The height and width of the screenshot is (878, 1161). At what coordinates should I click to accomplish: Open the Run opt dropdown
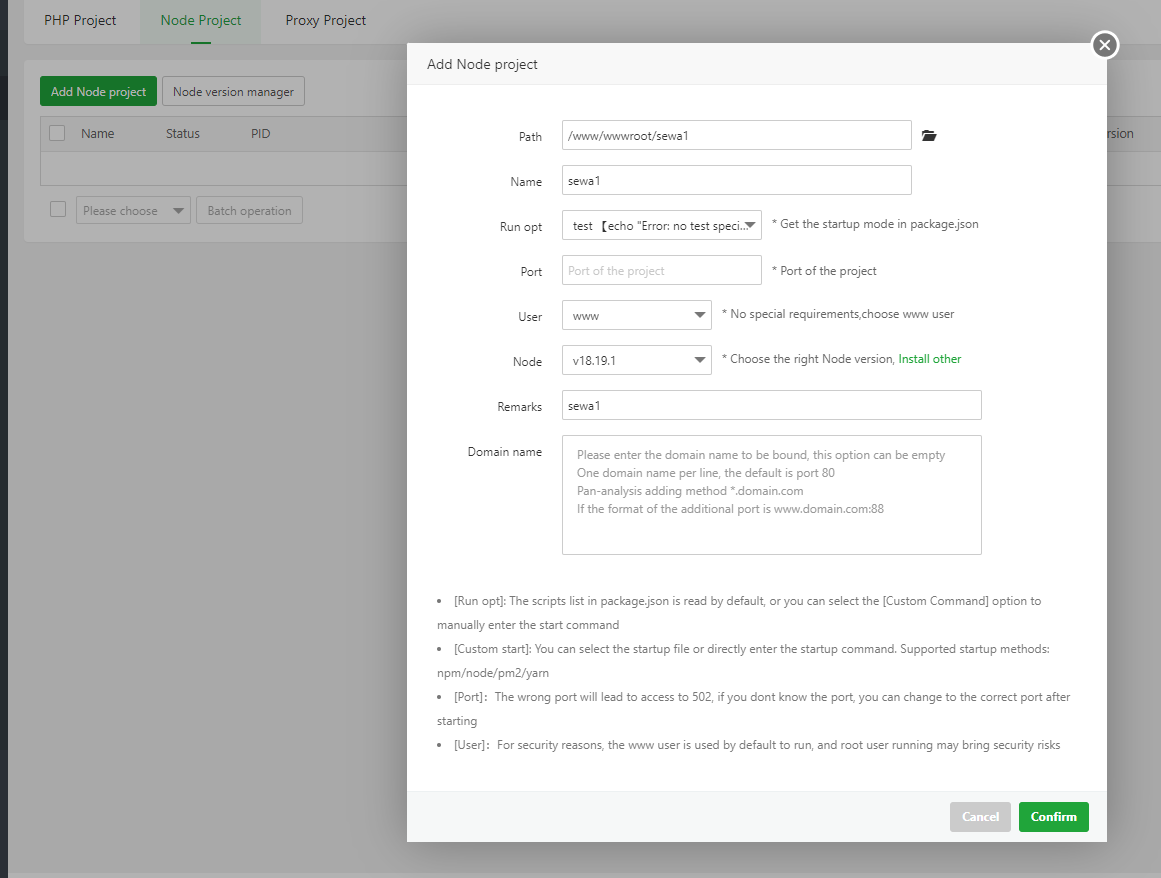661,225
